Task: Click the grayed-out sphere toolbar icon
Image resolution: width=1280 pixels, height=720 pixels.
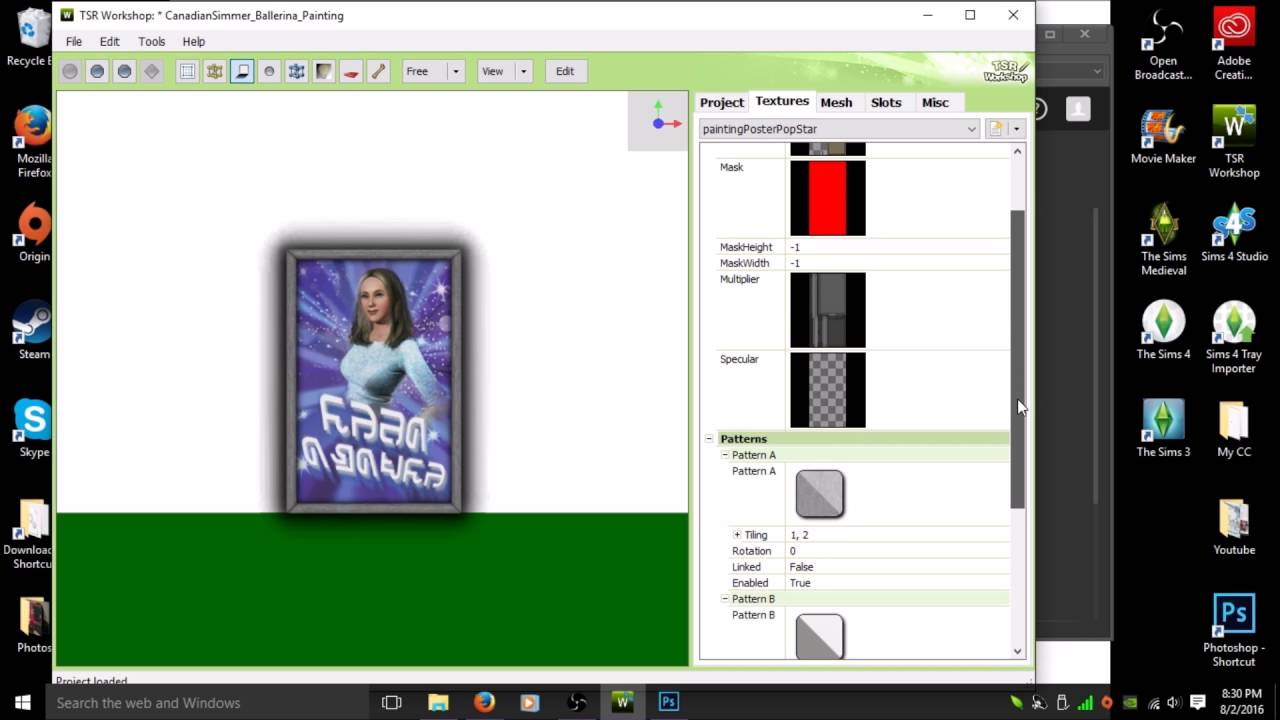Action: pyautogui.click(x=70, y=71)
